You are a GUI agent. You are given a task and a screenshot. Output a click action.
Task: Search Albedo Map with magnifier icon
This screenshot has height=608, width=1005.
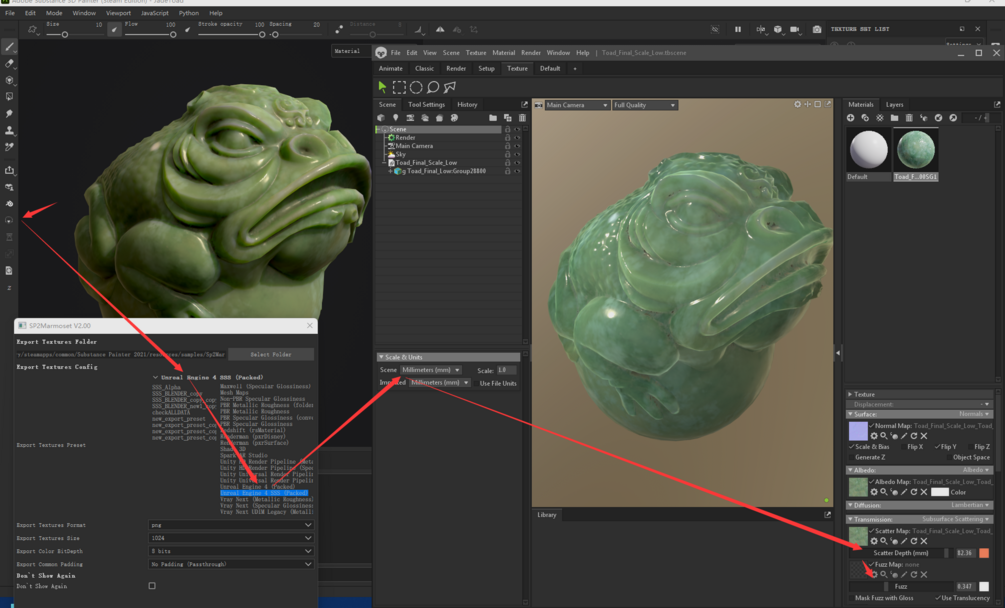(x=883, y=492)
